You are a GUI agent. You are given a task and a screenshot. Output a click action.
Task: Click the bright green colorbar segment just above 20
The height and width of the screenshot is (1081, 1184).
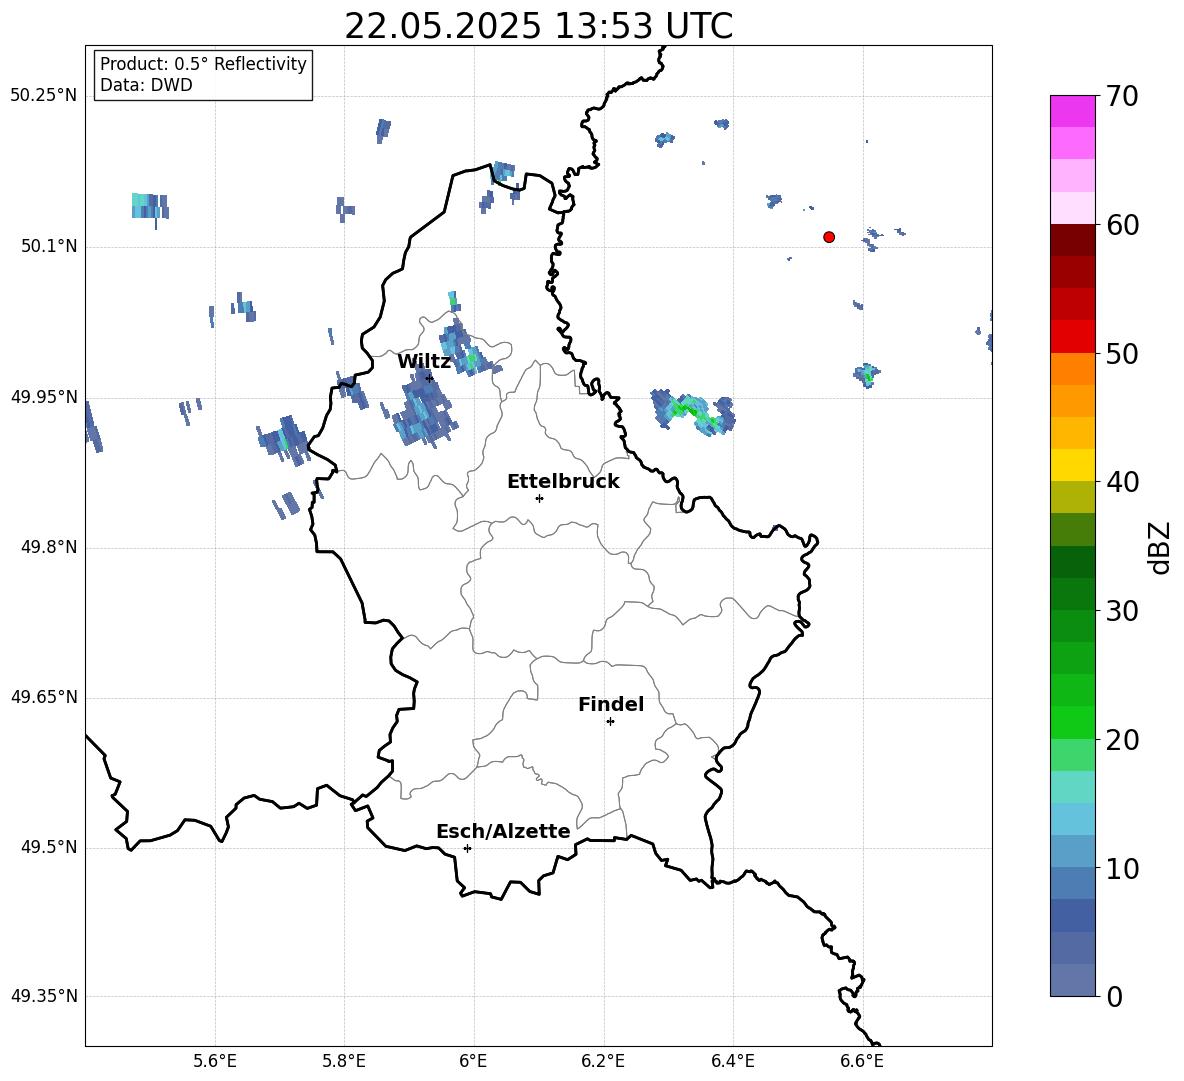point(1073,722)
